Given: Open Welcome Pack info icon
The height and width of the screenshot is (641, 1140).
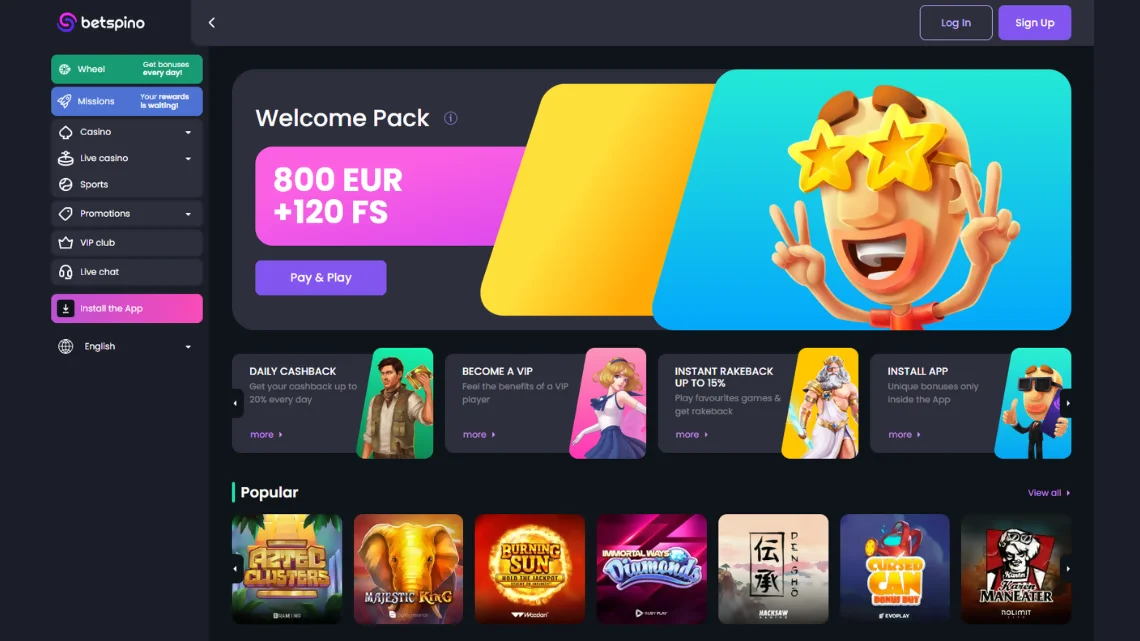Looking at the screenshot, I should [x=451, y=118].
